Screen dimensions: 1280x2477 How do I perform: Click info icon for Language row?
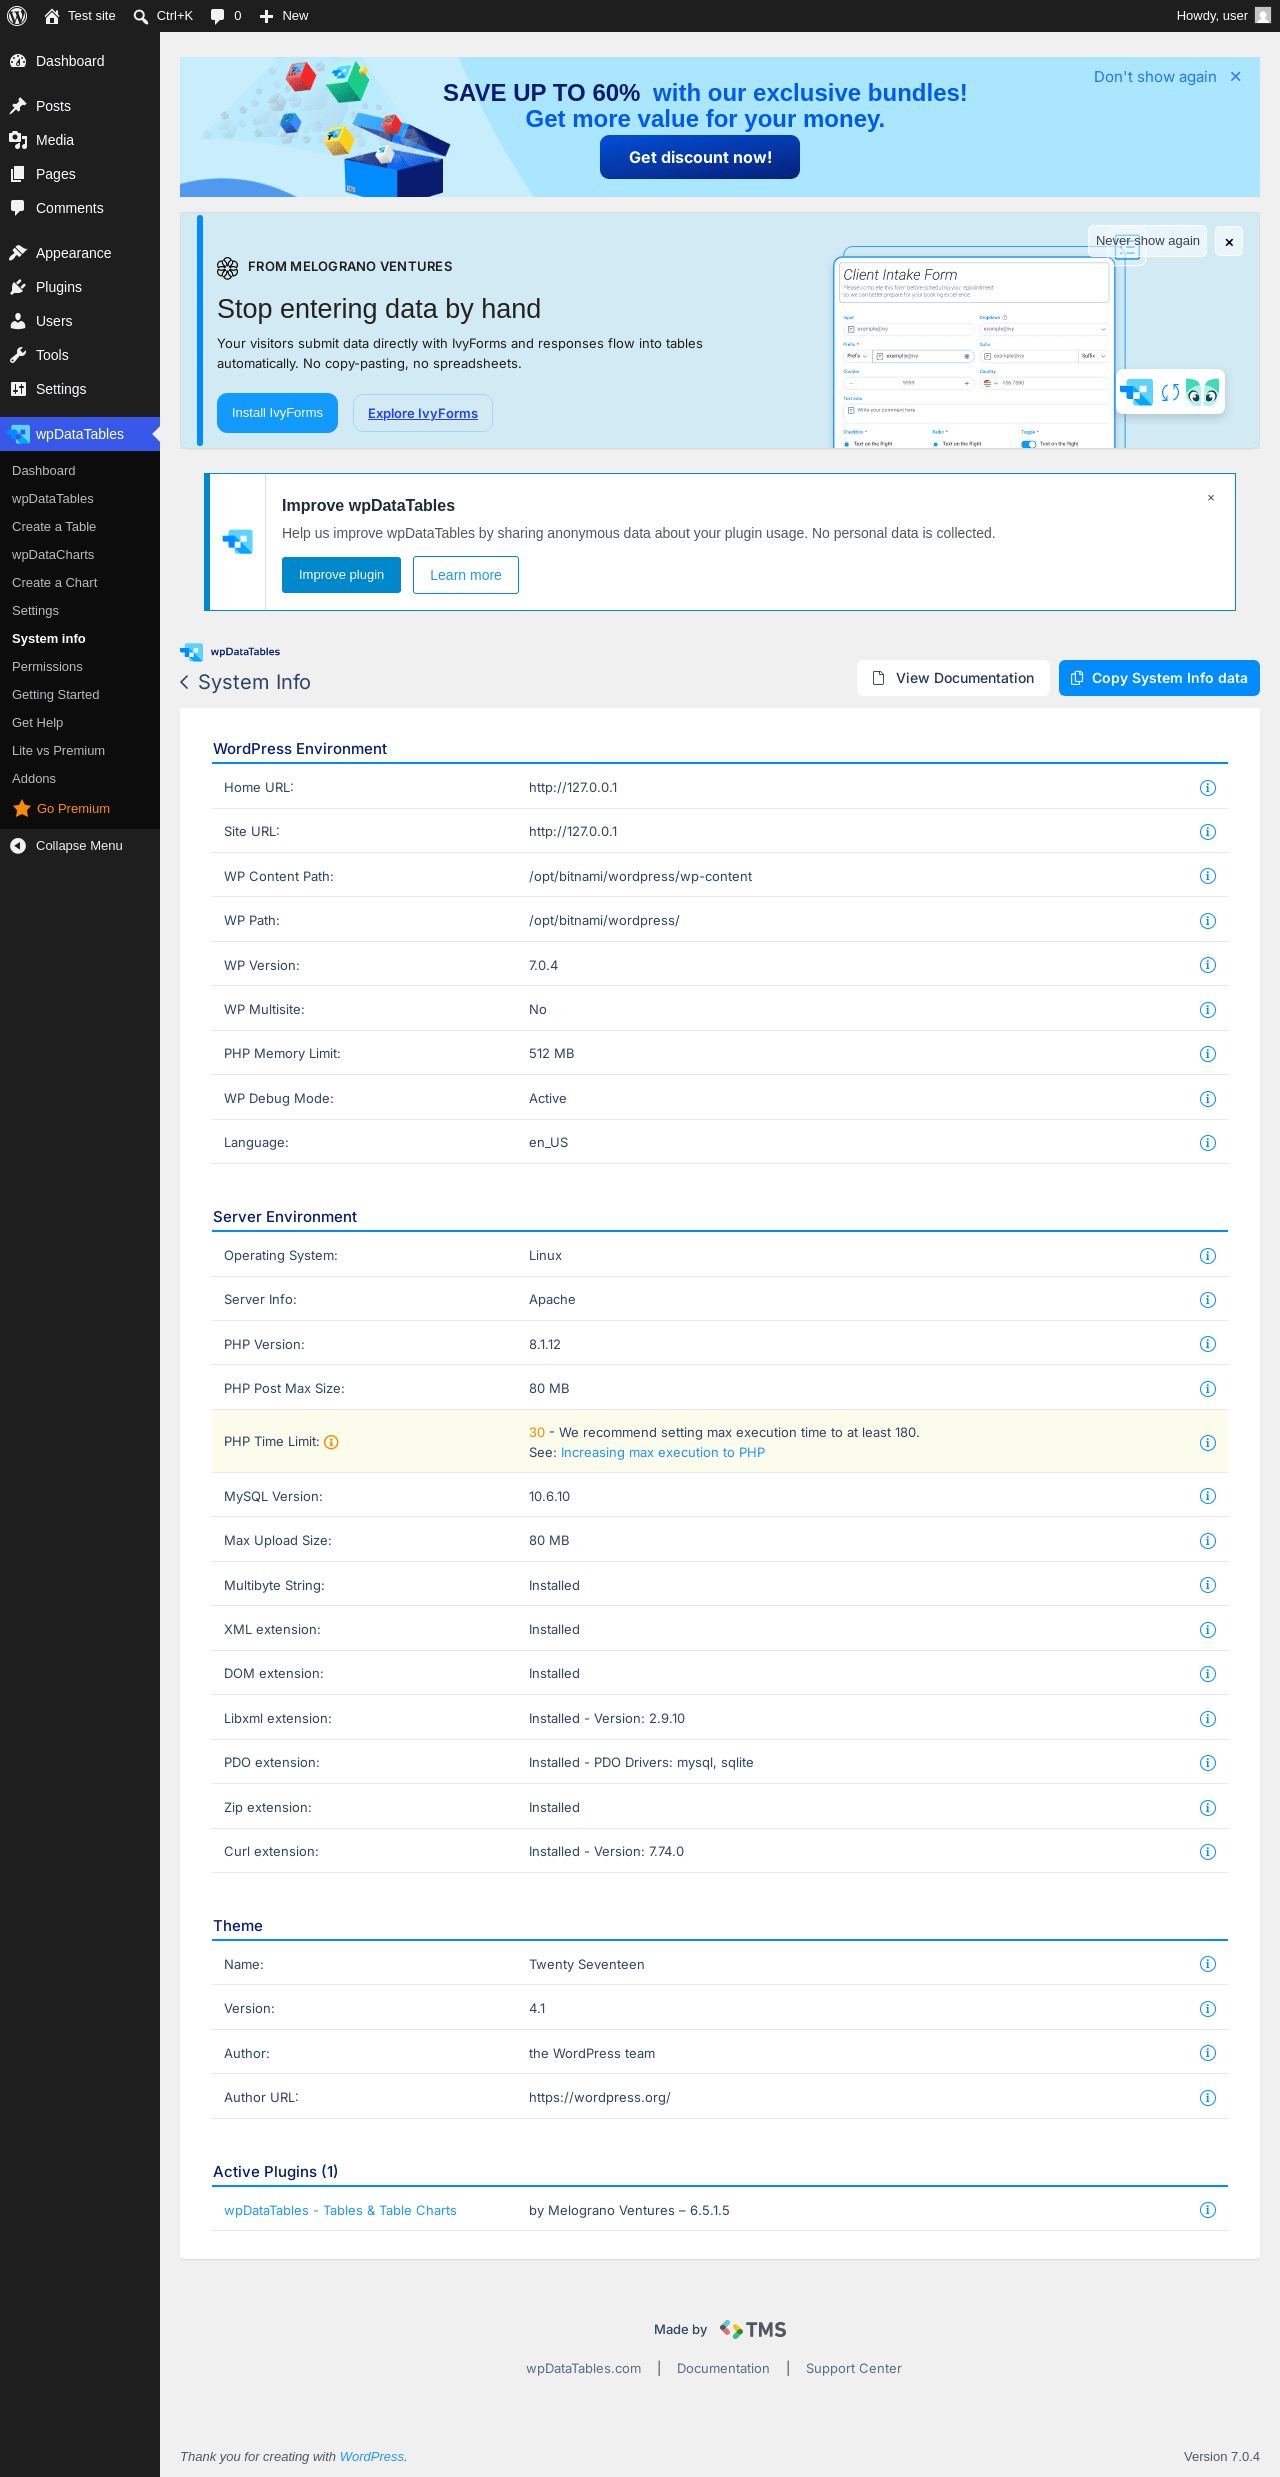pos(1208,1143)
